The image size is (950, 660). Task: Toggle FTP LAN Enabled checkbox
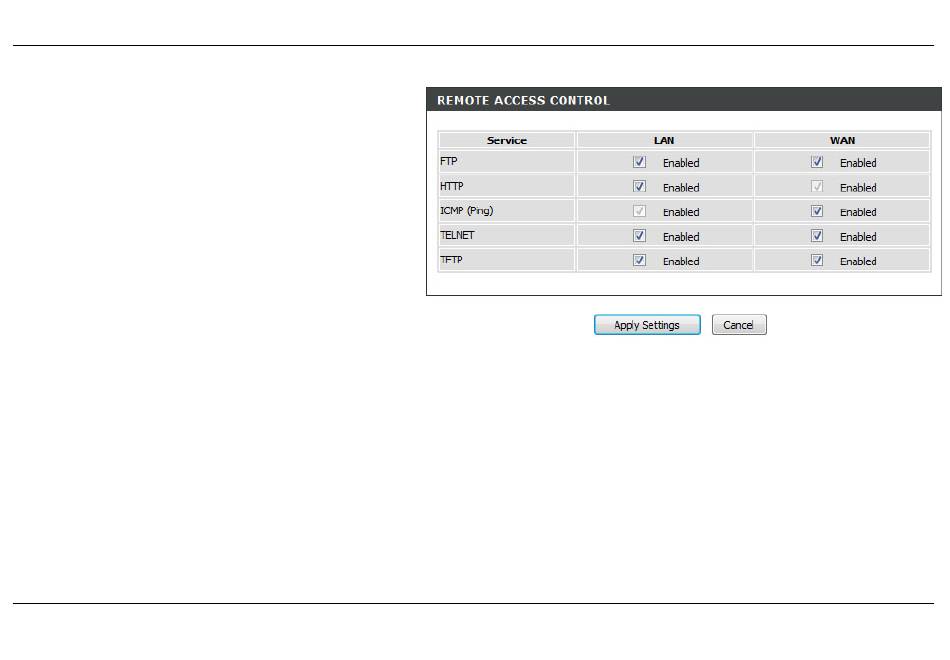(639, 162)
